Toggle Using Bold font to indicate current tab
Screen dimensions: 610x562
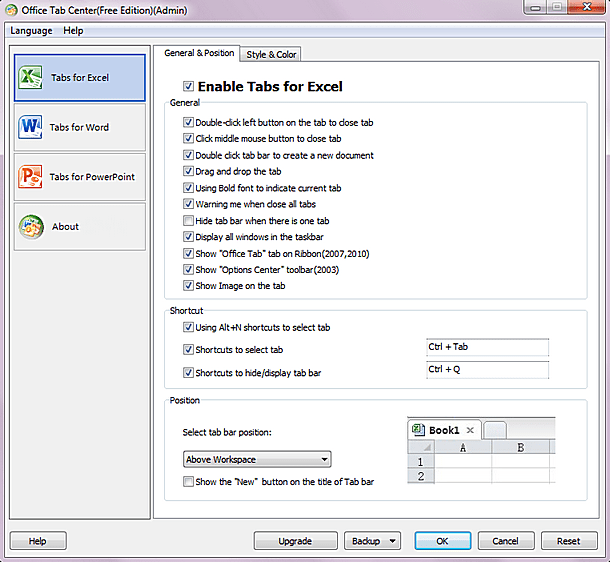(x=188, y=188)
